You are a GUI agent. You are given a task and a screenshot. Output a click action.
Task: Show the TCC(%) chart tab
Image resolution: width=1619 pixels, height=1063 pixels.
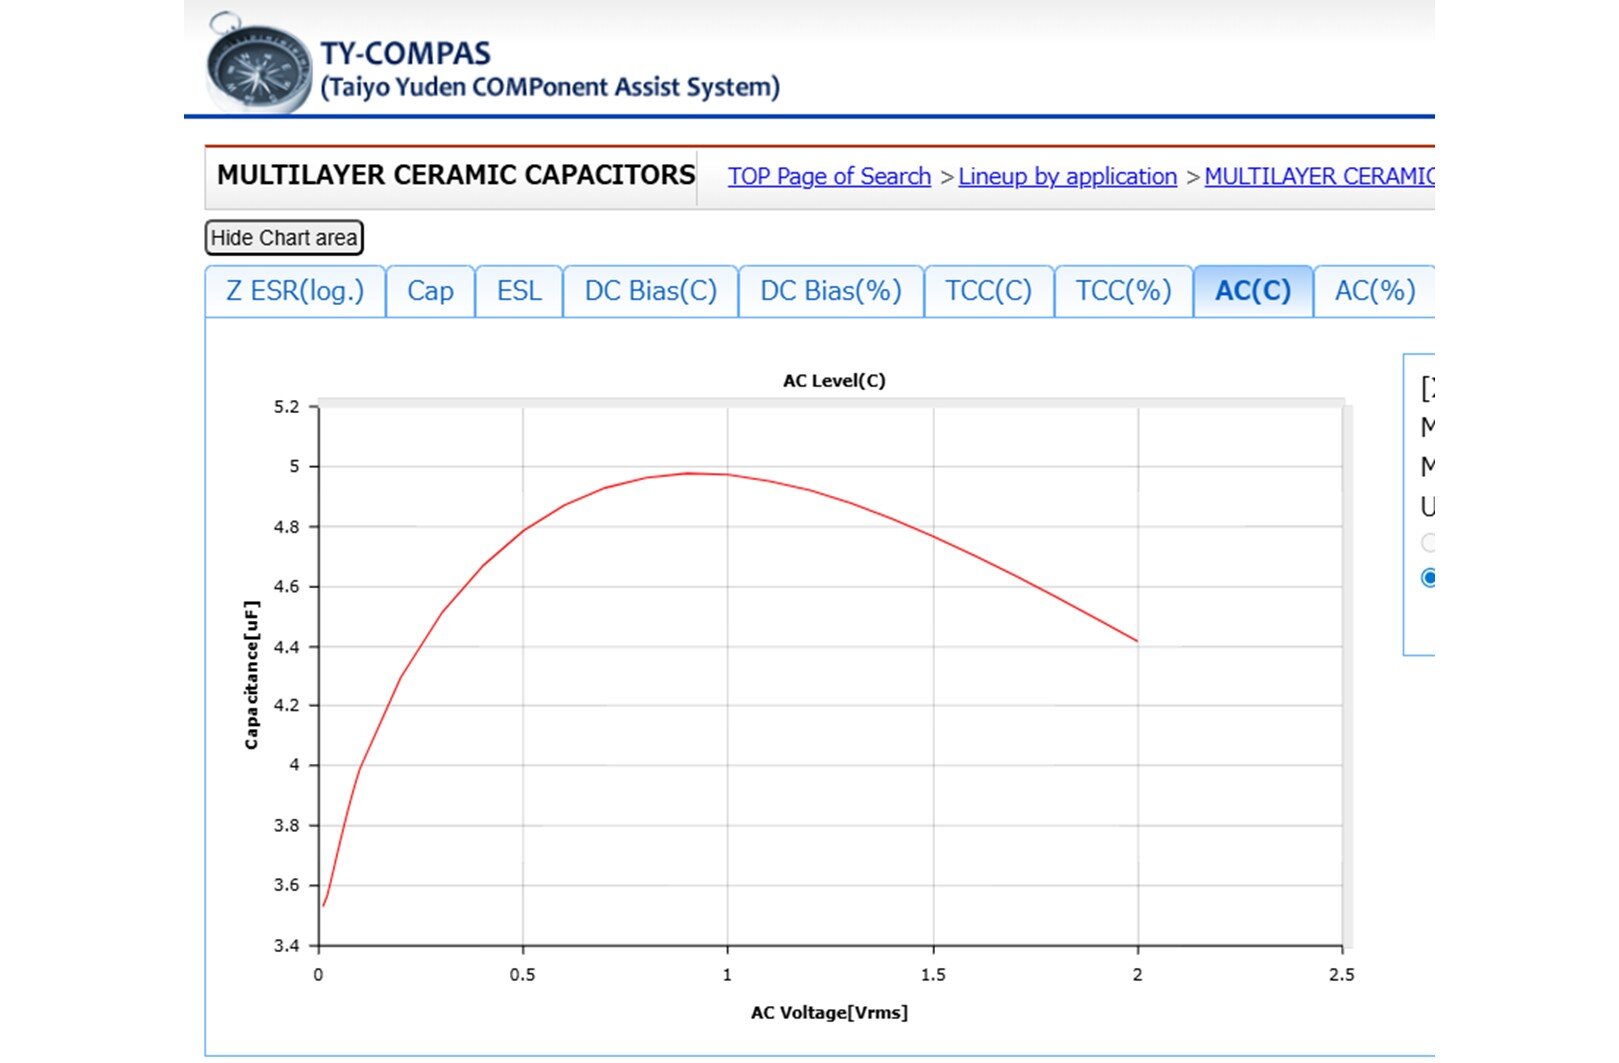click(1123, 291)
